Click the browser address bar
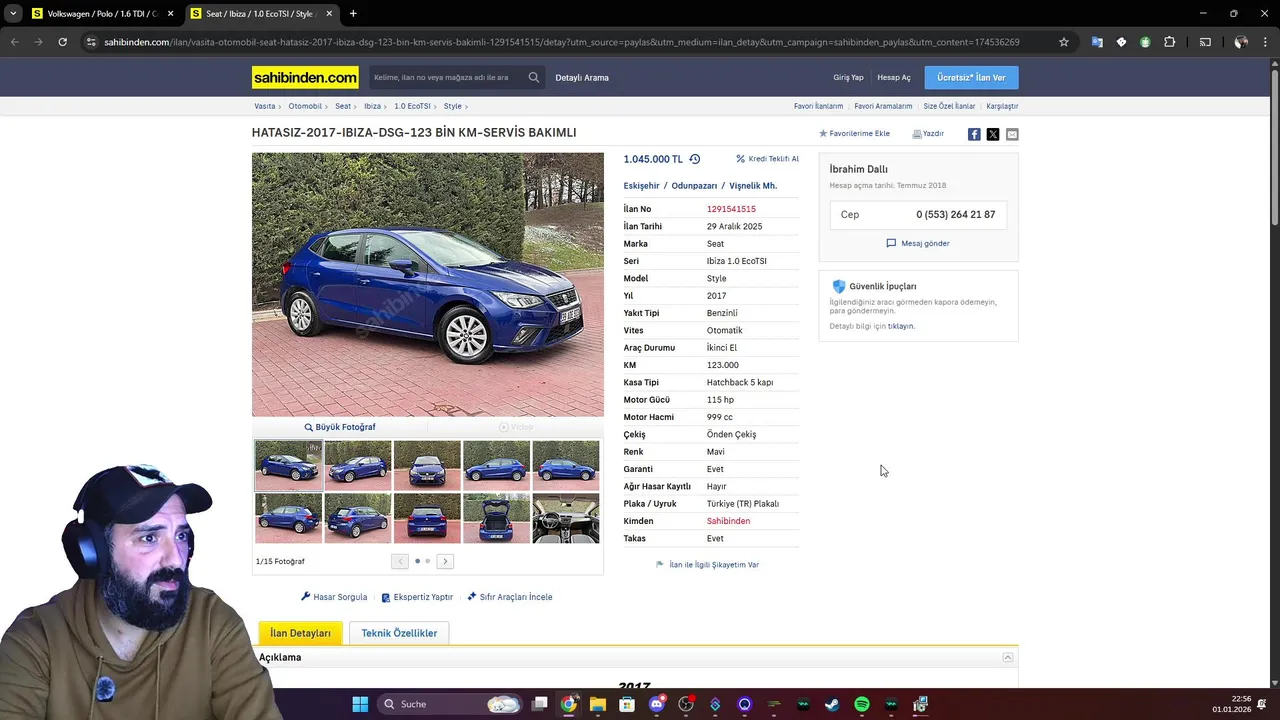 tap(560, 42)
